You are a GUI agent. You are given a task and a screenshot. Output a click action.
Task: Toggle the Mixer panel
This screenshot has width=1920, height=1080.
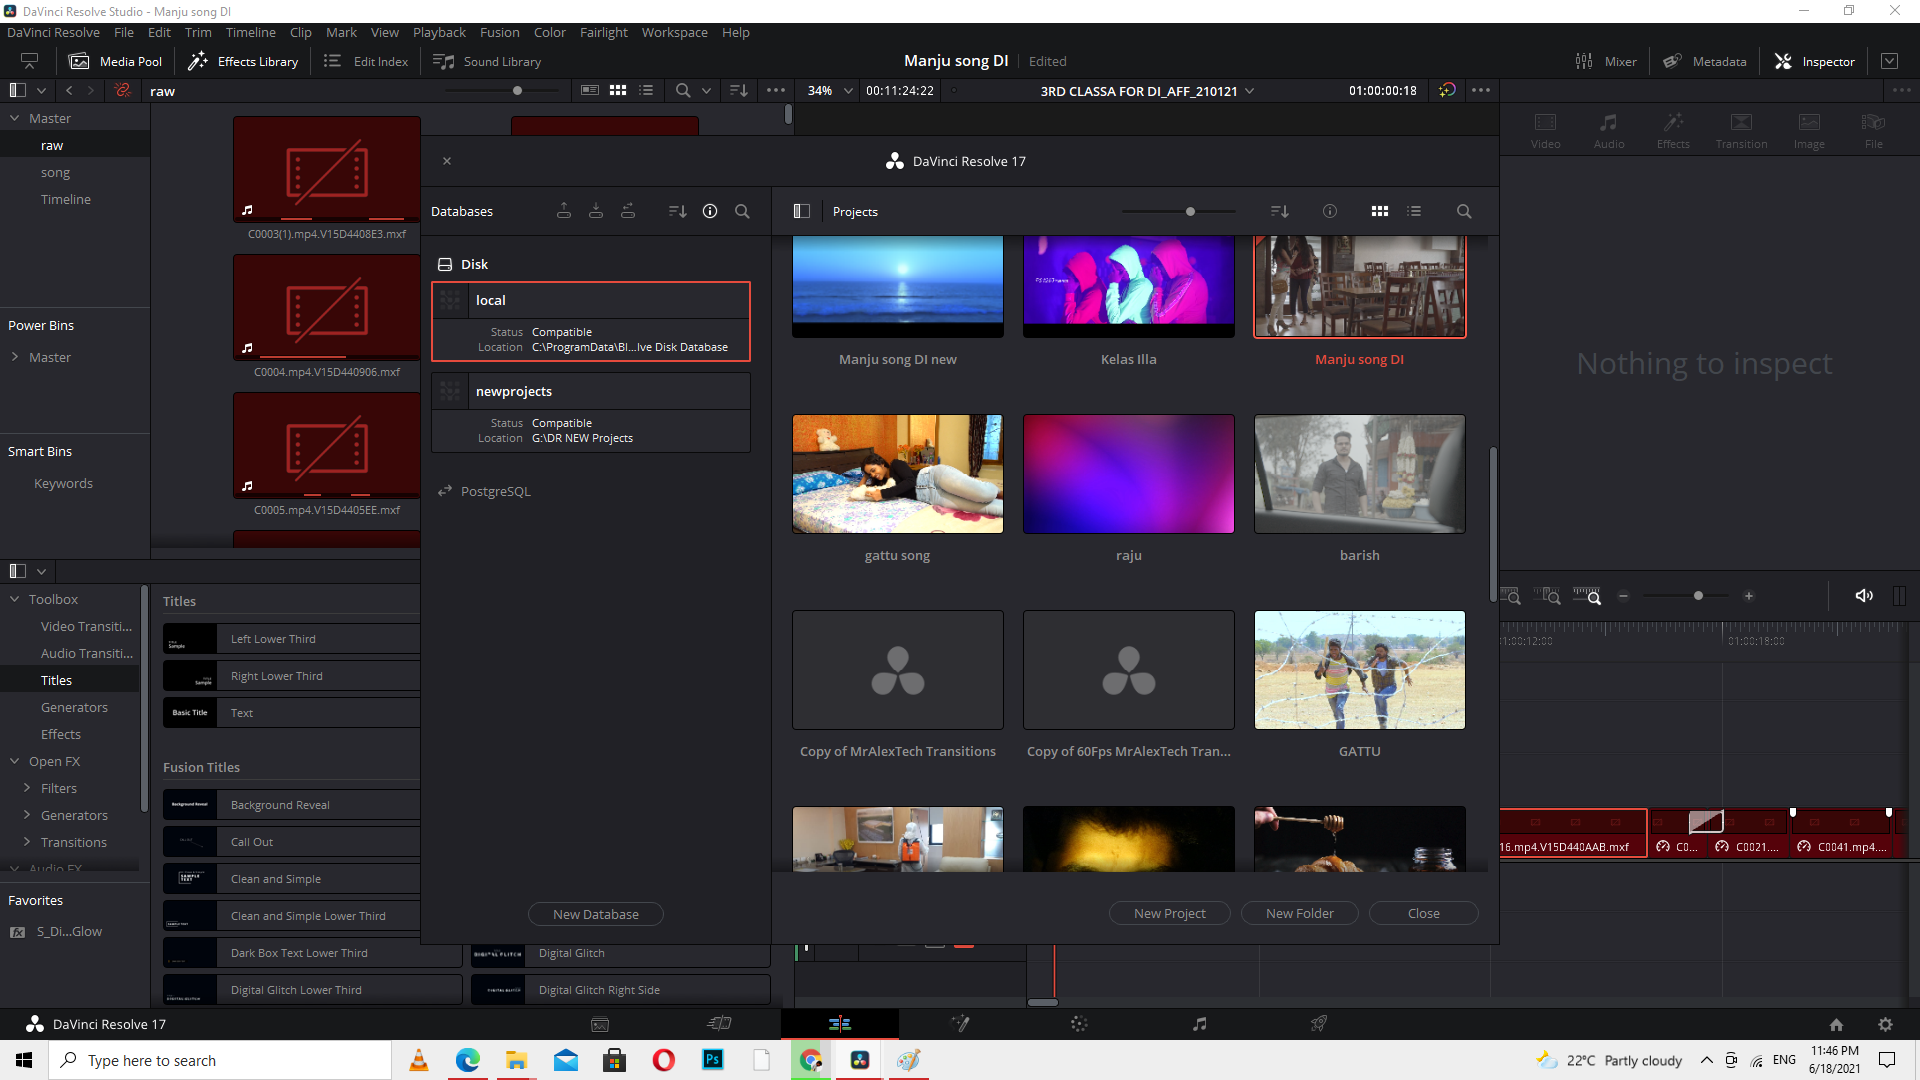coord(1606,61)
